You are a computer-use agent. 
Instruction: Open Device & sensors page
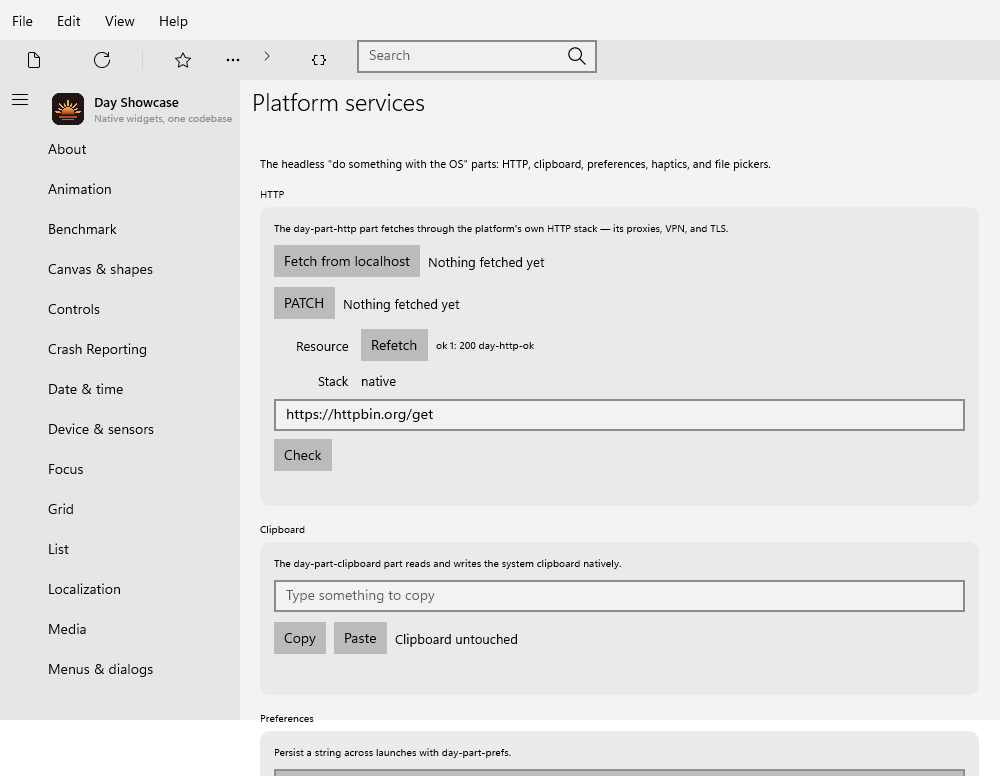pyautogui.click(x=101, y=430)
